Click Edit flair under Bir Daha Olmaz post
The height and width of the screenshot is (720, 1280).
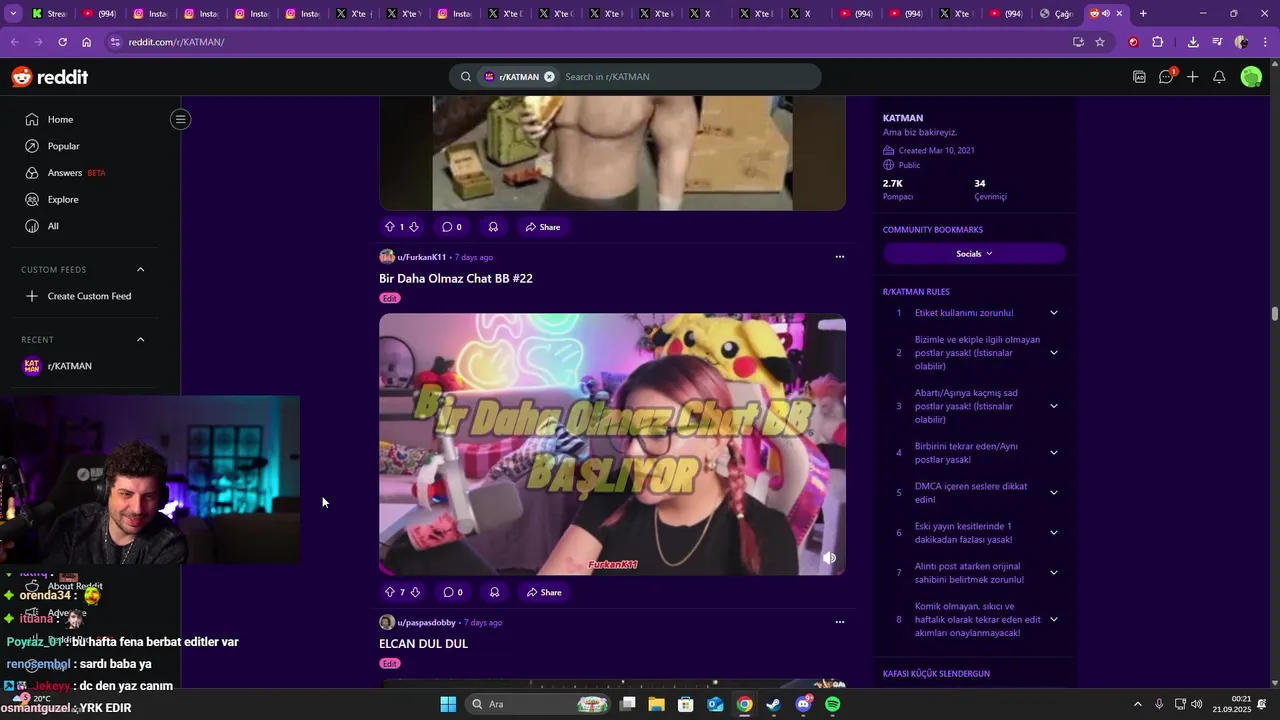(x=390, y=298)
